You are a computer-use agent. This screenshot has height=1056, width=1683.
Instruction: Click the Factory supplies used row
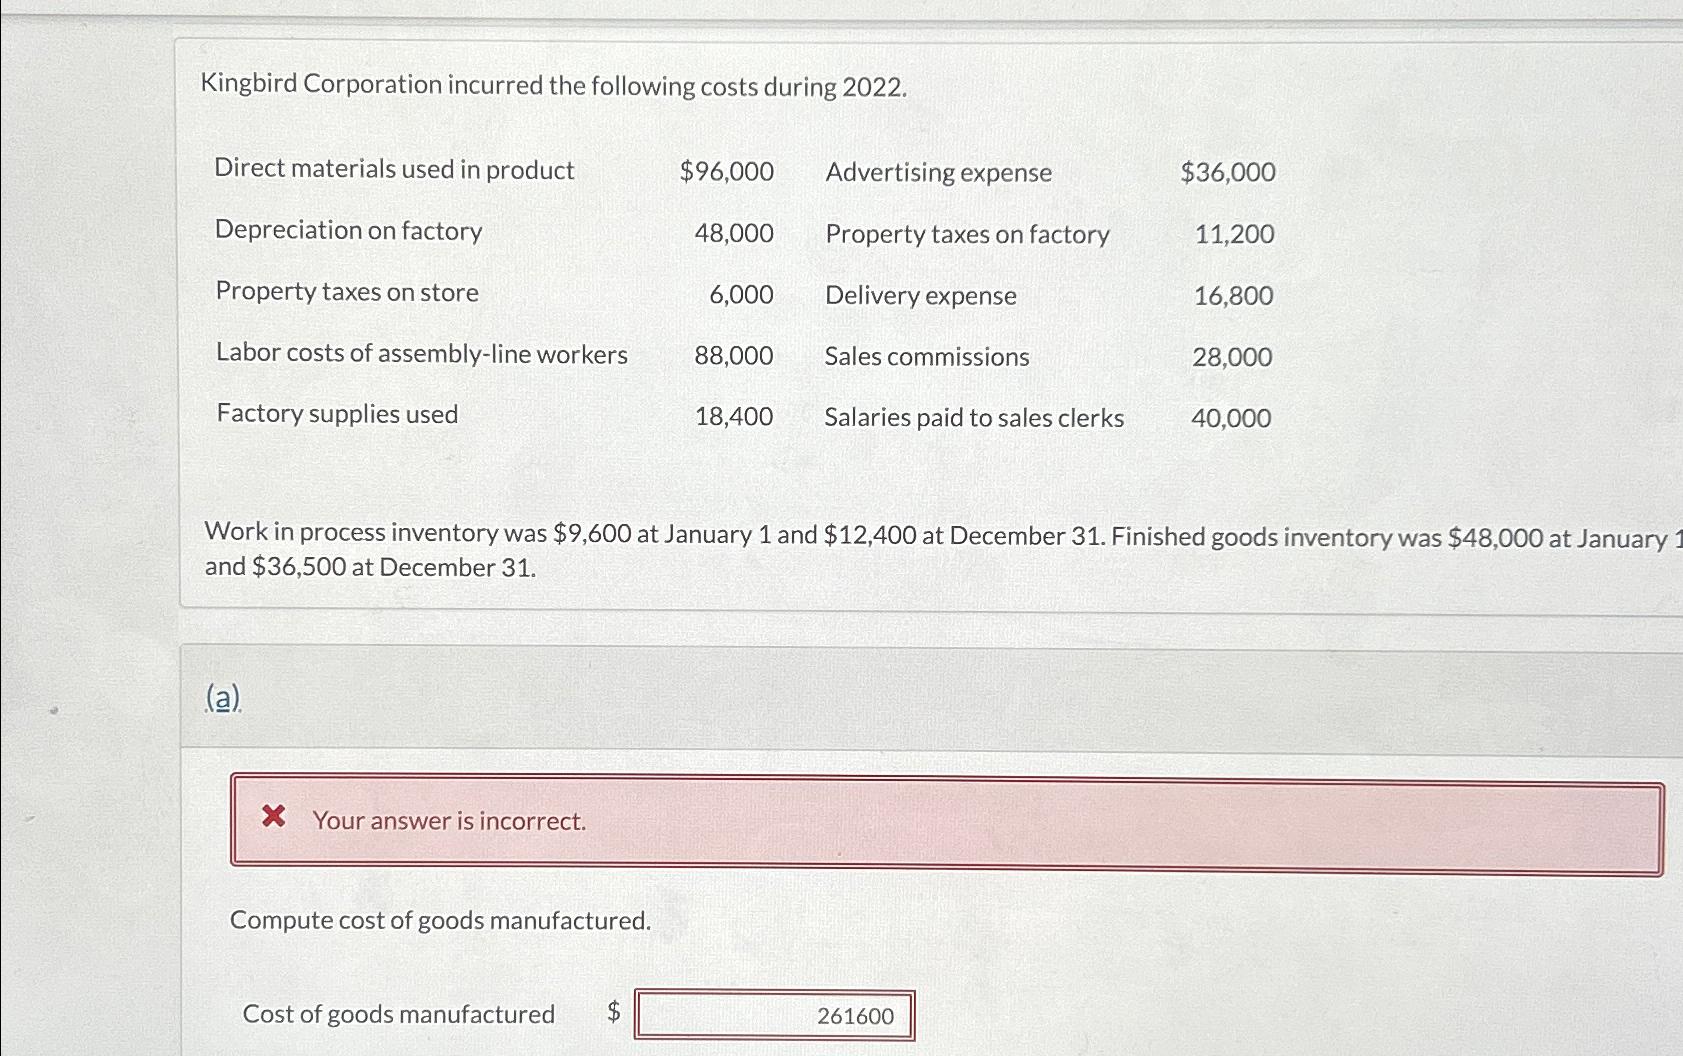[336, 413]
